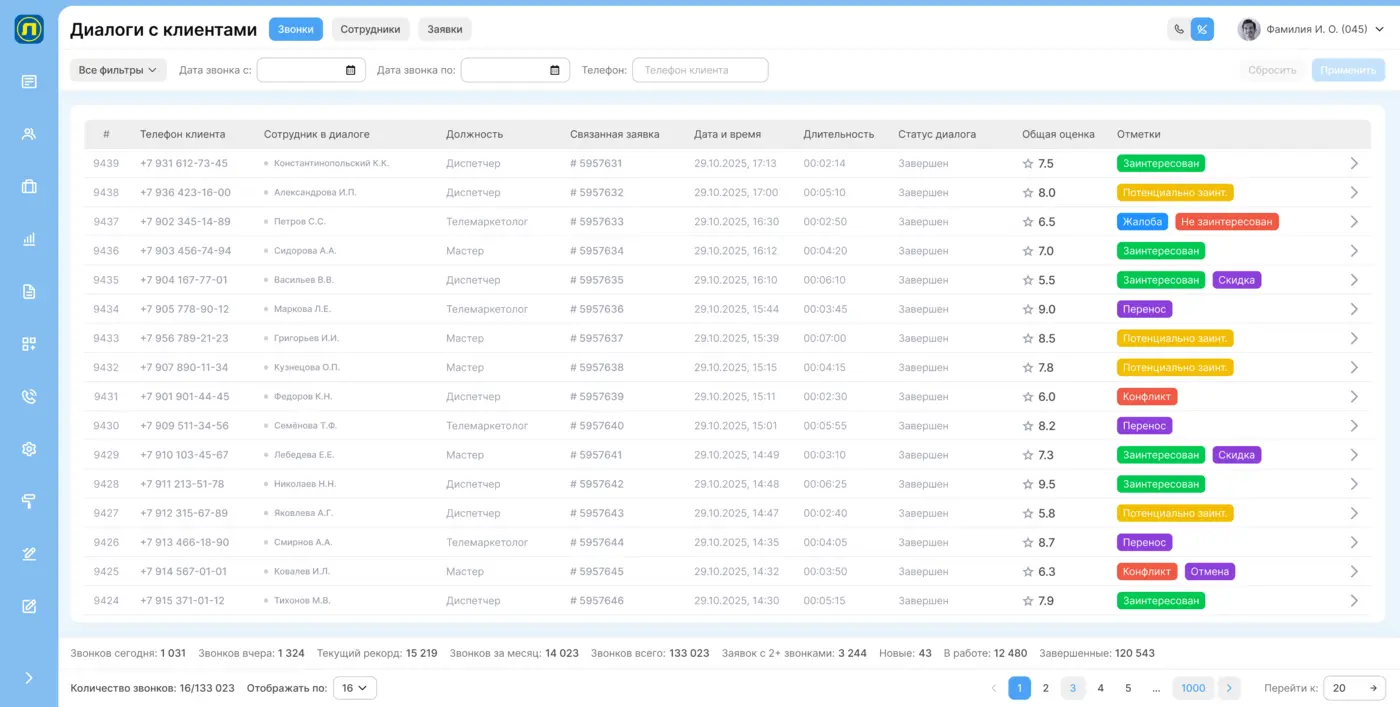Focus the 'Телефон клиента' input field
The width and height of the screenshot is (1400, 707).
click(700, 70)
